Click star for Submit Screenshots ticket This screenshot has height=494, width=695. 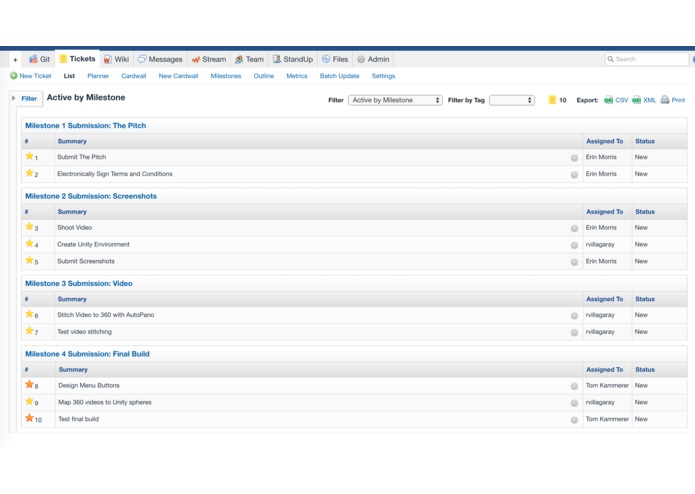tap(29, 260)
